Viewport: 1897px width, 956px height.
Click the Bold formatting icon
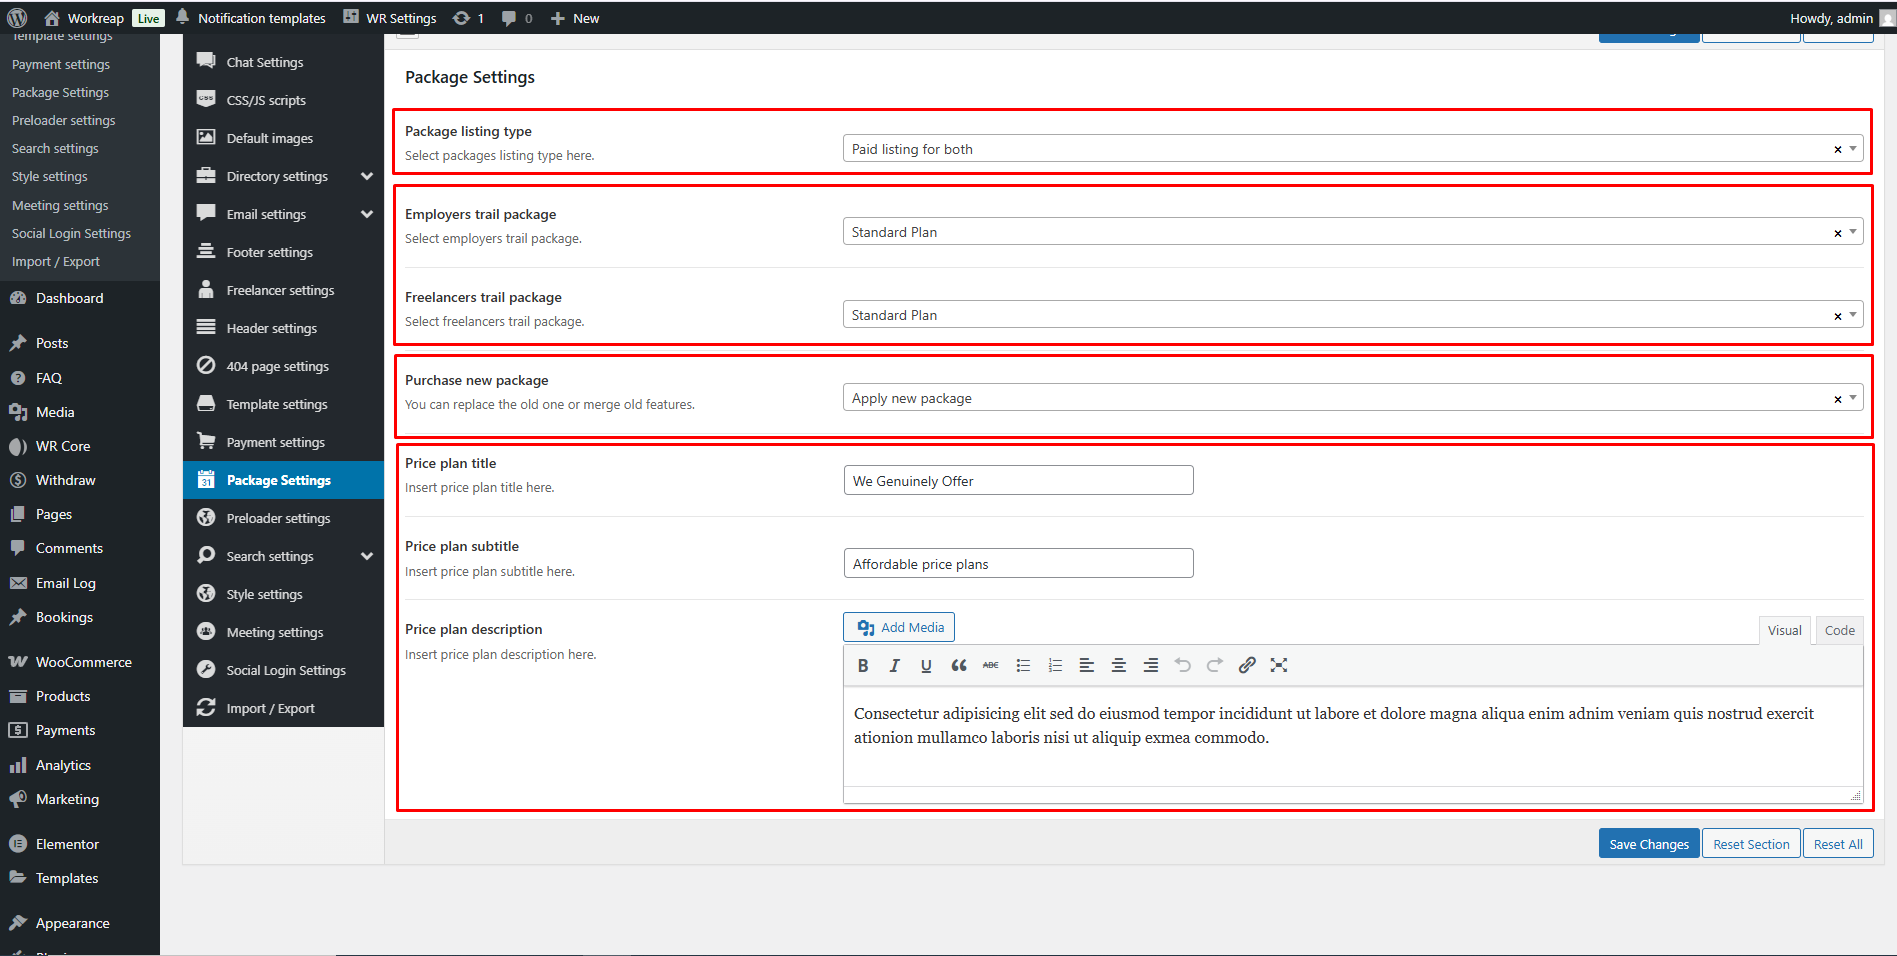862,666
